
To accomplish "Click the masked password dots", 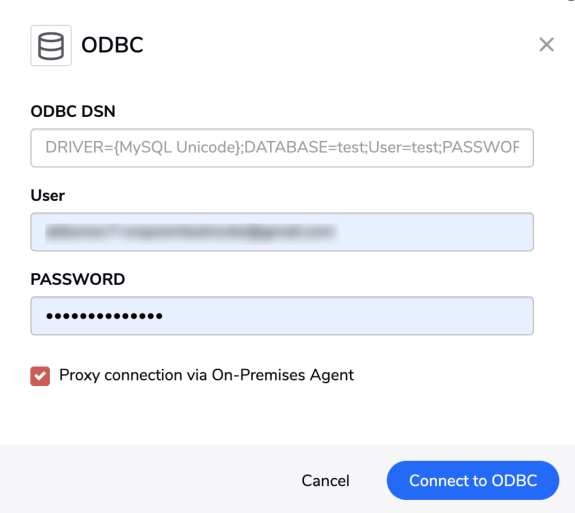I will 104,316.
